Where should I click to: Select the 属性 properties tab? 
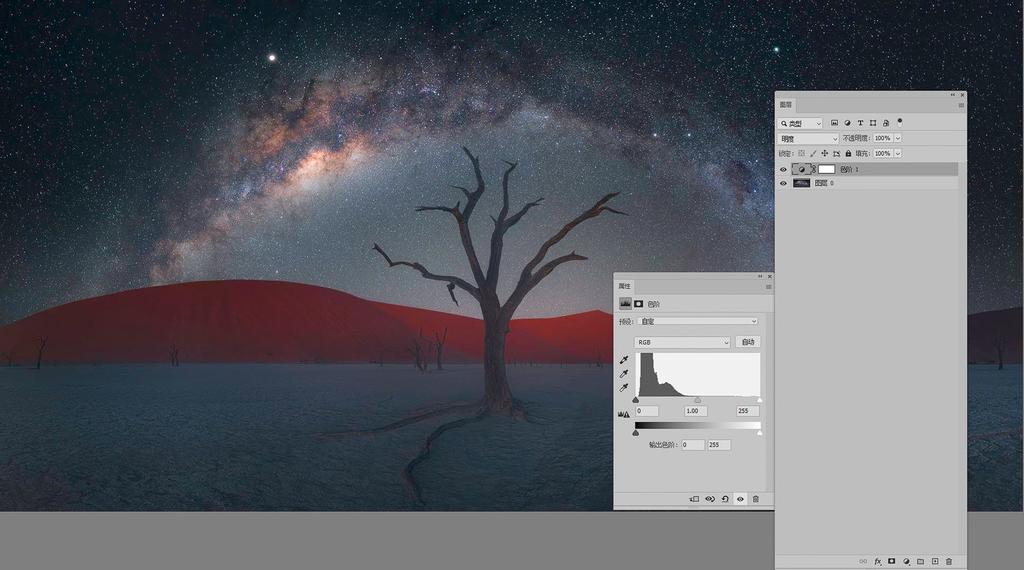click(624, 287)
